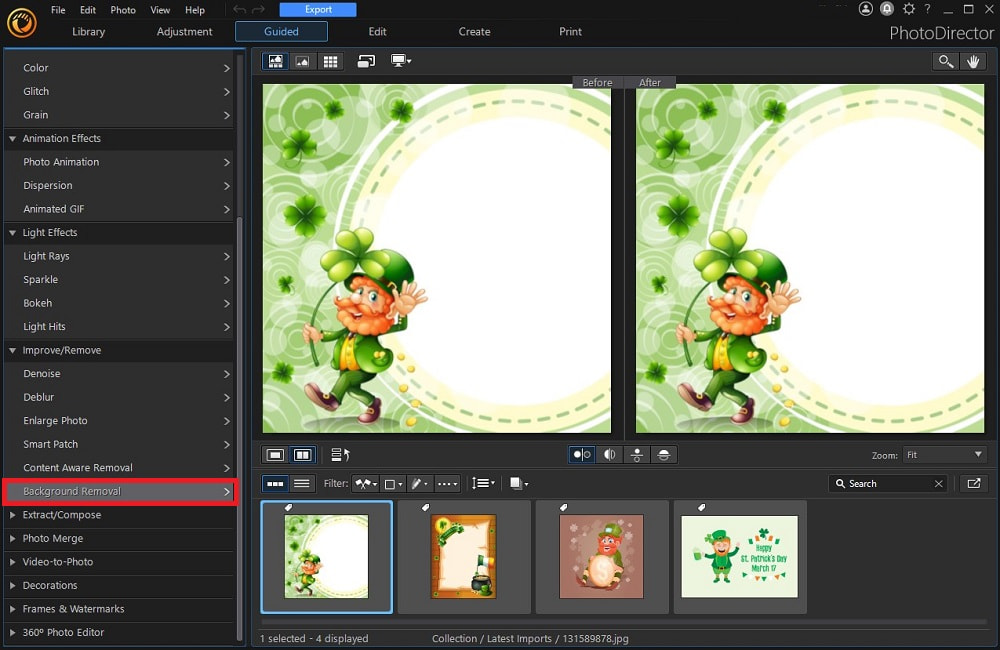The height and width of the screenshot is (650, 1000).
Task: Click the rotate photo icon
Action: click(x=366, y=61)
